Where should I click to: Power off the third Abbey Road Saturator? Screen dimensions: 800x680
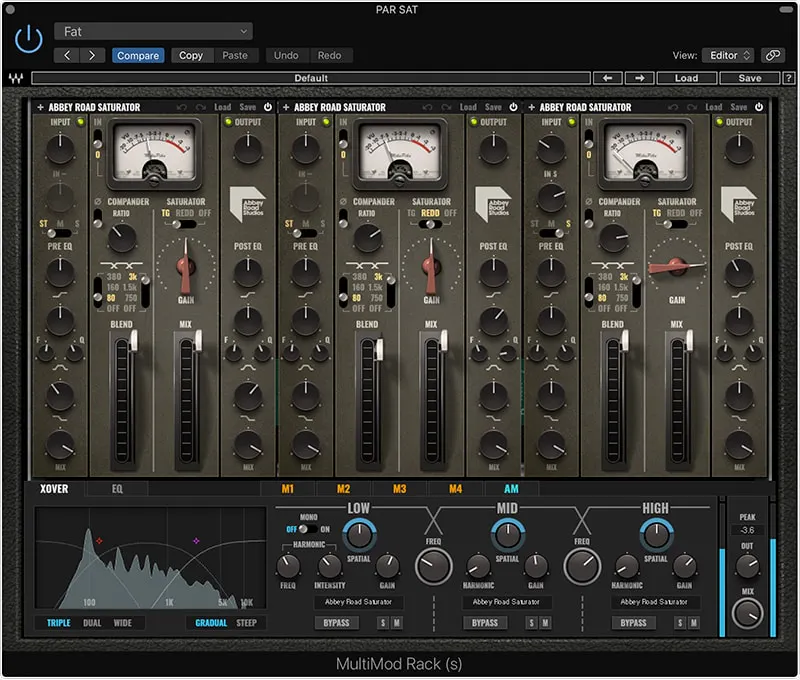click(759, 107)
